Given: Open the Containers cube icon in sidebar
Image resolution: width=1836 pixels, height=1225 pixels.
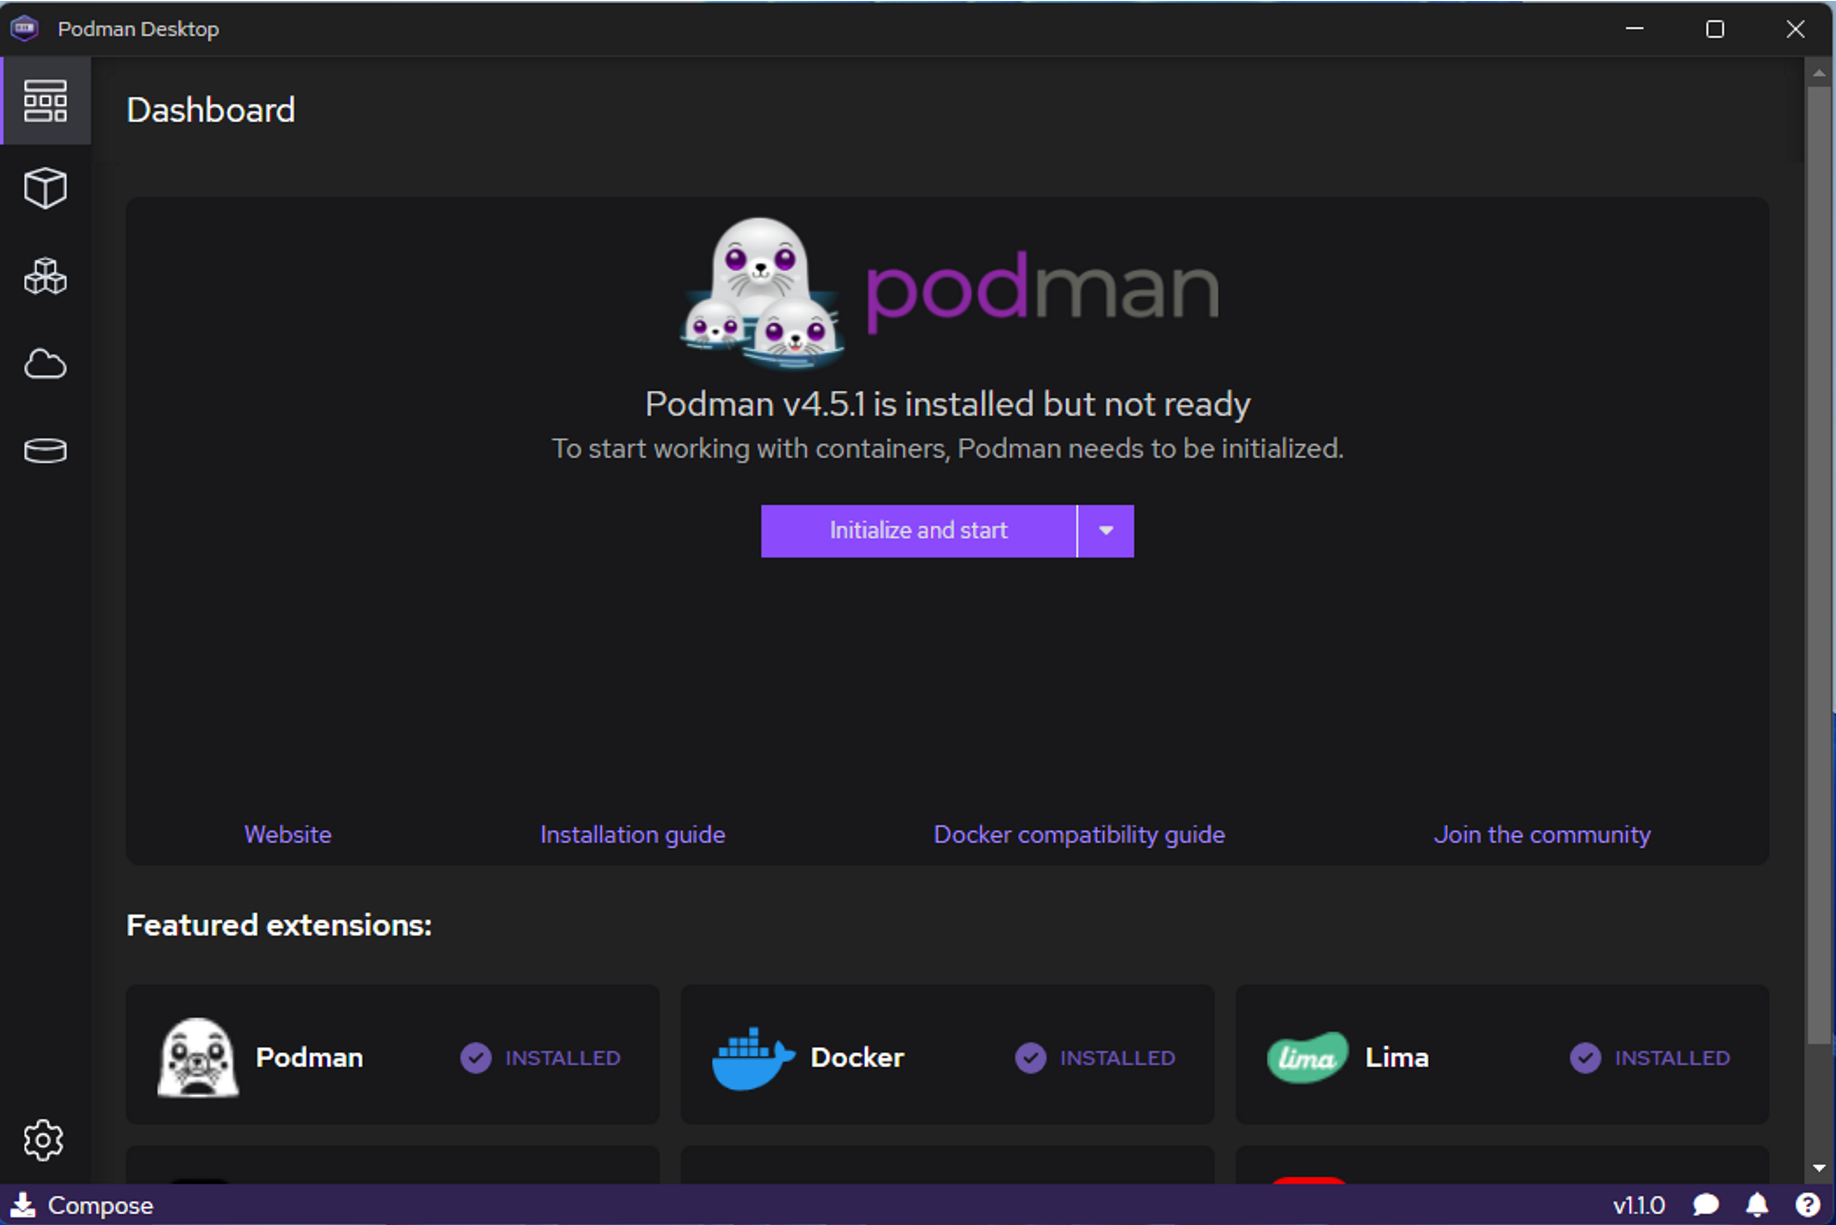Looking at the screenshot, I should click(45, 188).
